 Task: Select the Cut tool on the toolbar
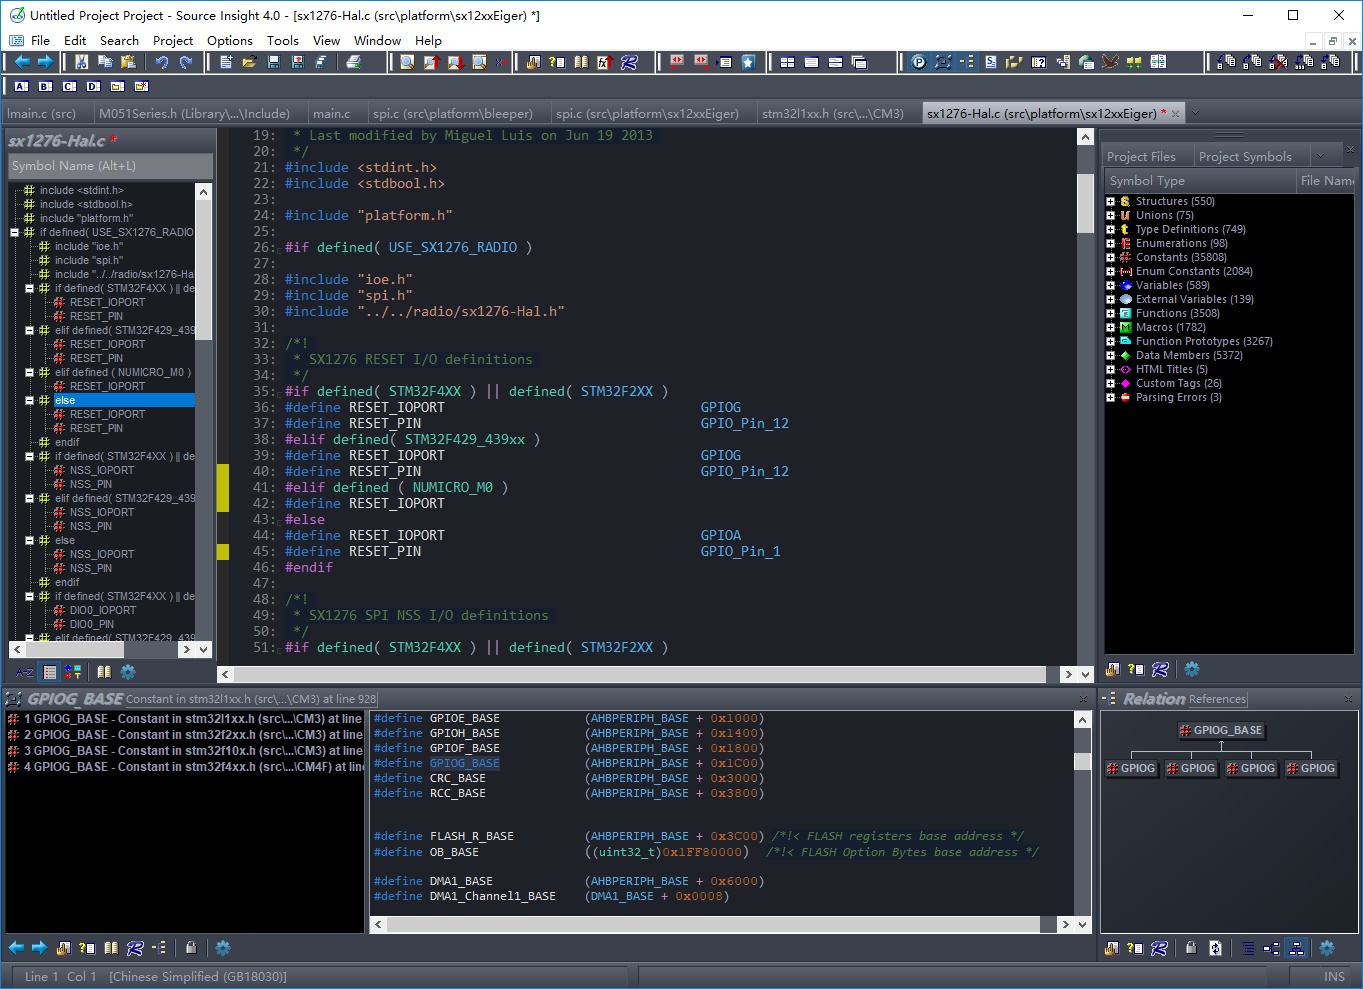(x=82, y=62)
